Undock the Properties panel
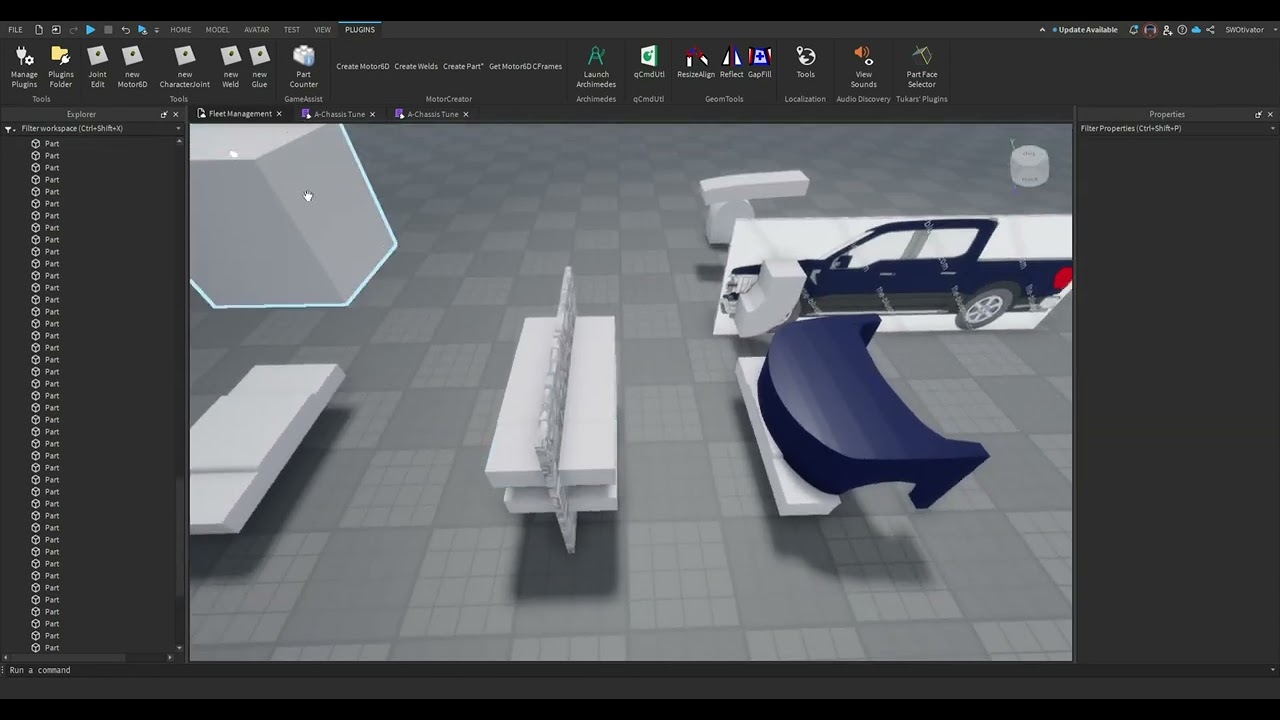Viewport: 1280px width, 720px height. 1258,115
